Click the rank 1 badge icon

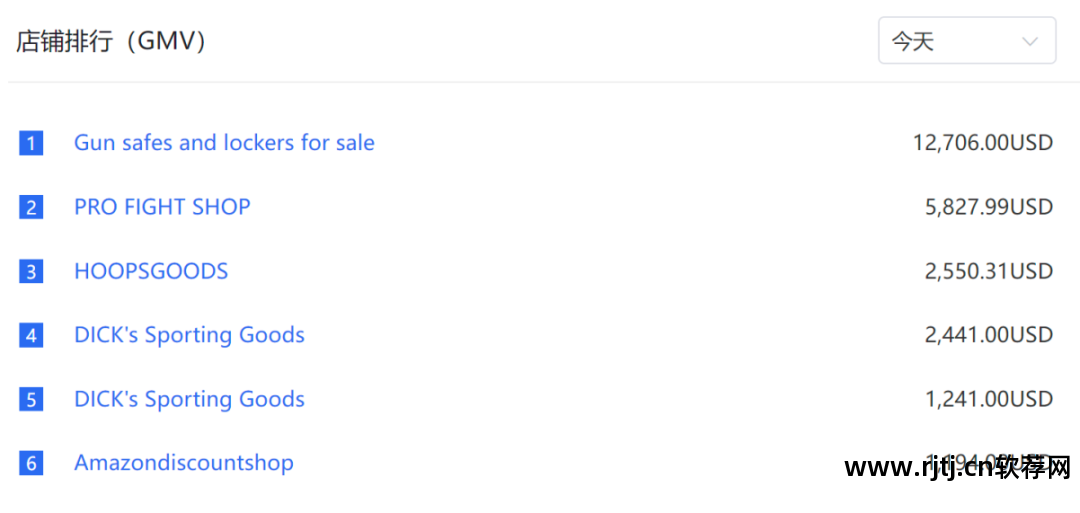31,143
